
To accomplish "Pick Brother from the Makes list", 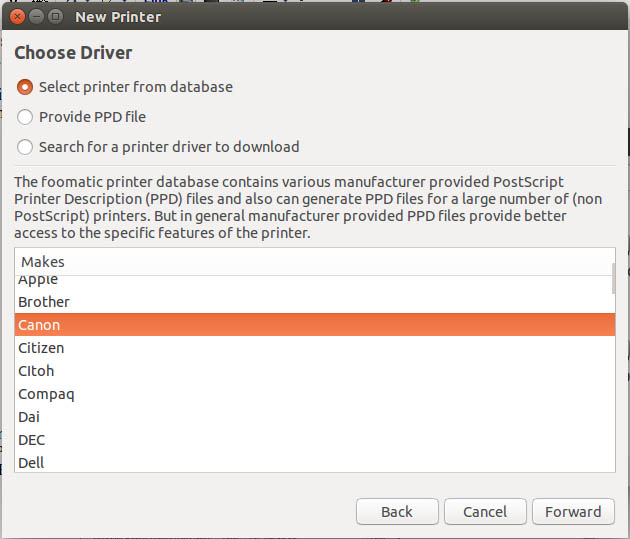I will pos(44,302).
